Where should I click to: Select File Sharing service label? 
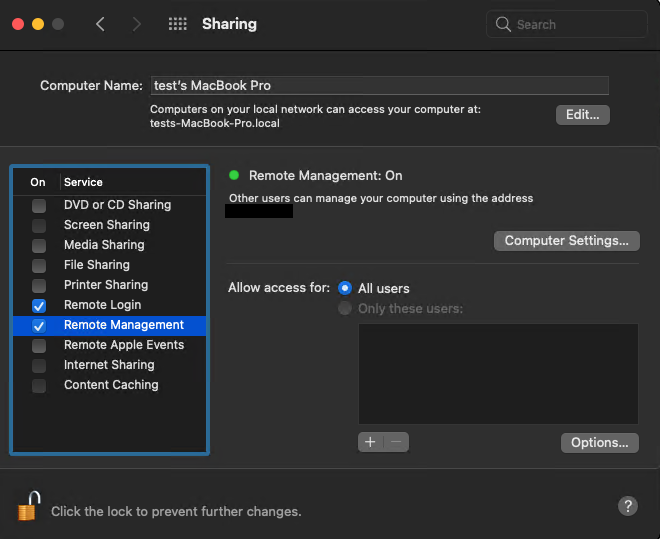[97, 265]
